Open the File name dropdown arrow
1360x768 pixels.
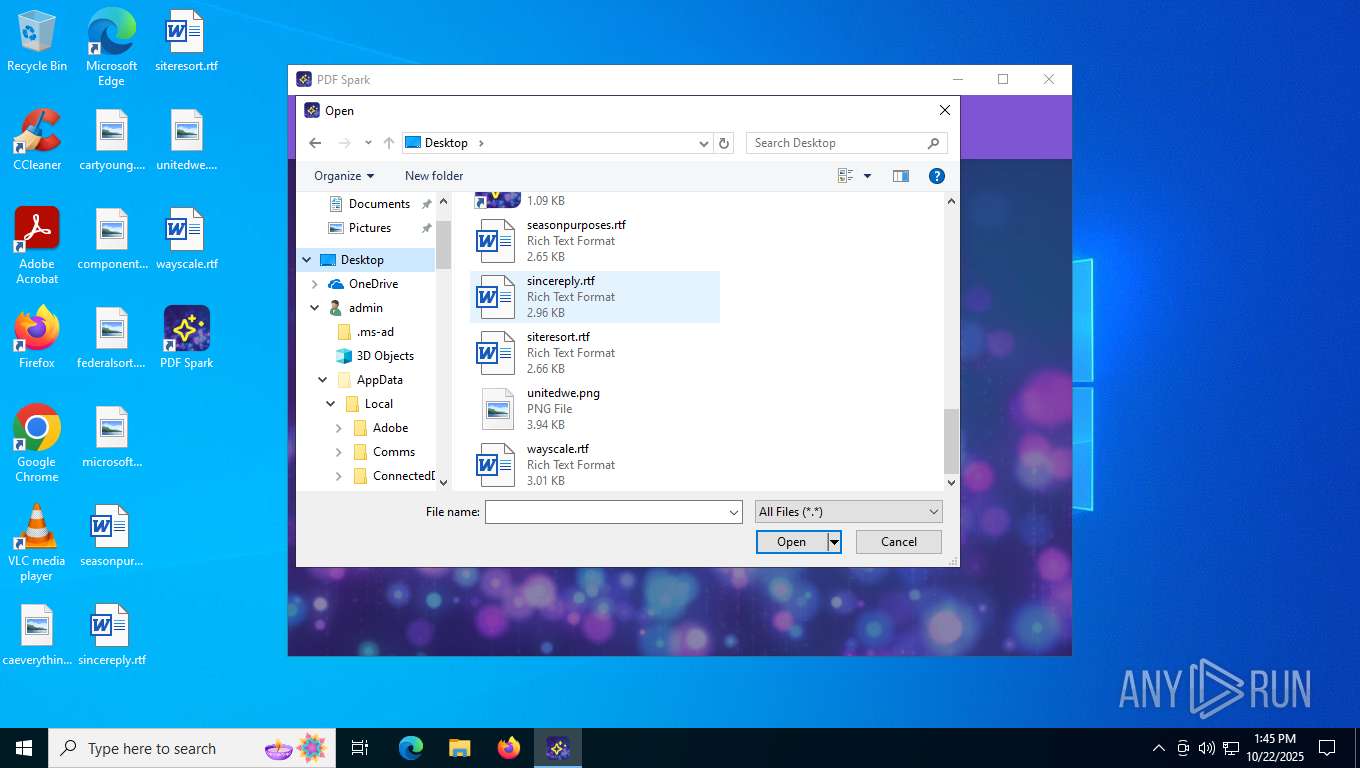point(734,512)
